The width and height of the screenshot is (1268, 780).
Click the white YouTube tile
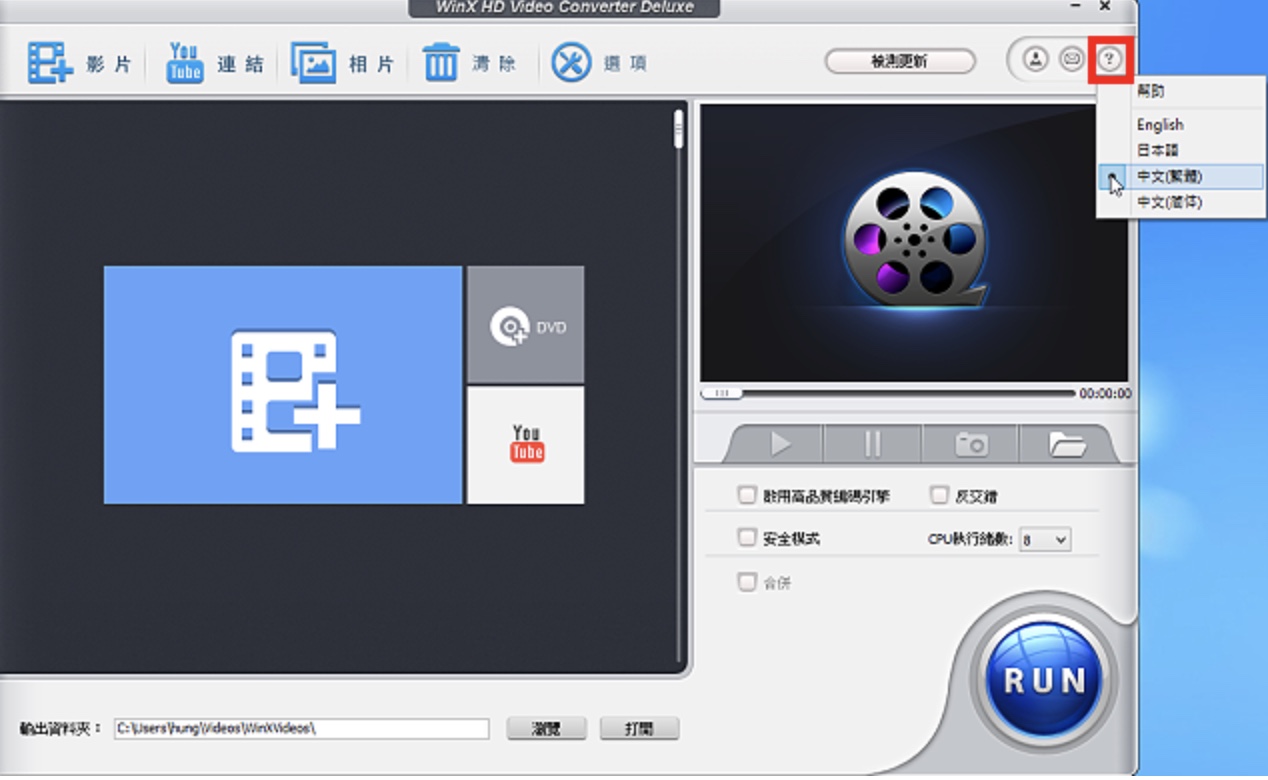tap(526, 445)
